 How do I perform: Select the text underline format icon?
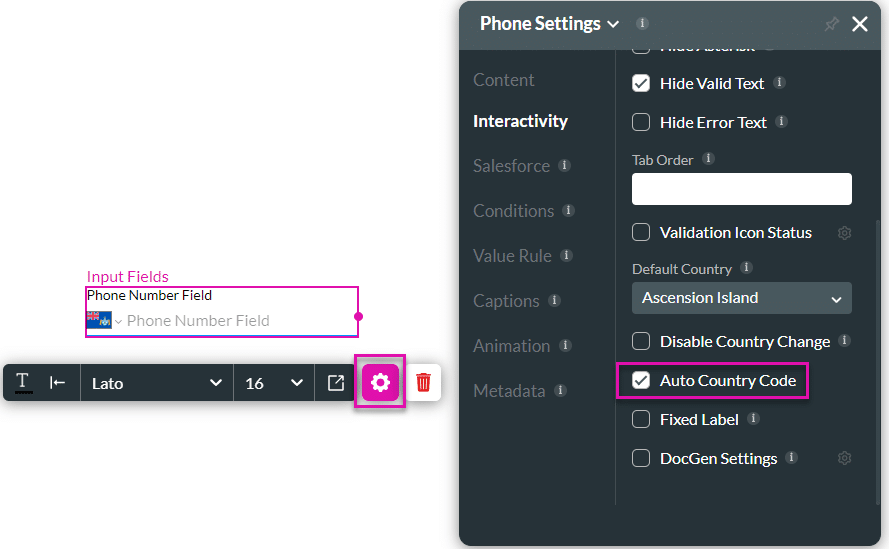click(x=23, y=383)
